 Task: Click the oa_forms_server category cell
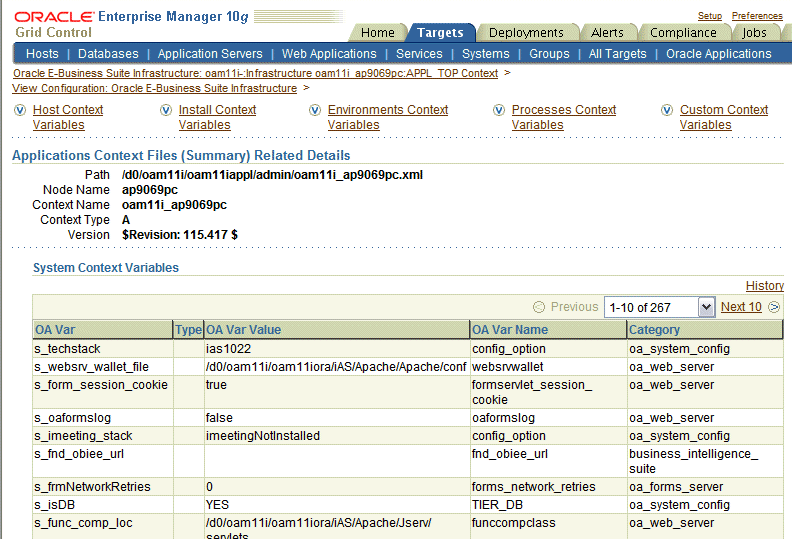pyautogui.click(x=706, y=487)
